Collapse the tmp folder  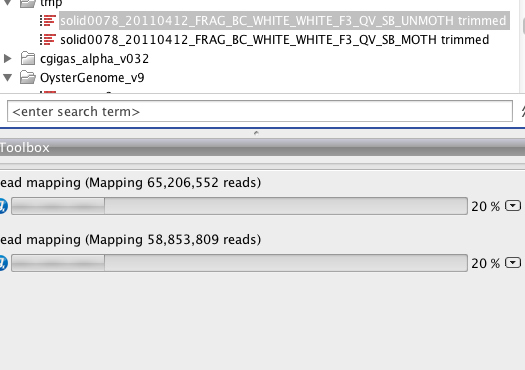[x=7, y=3]
